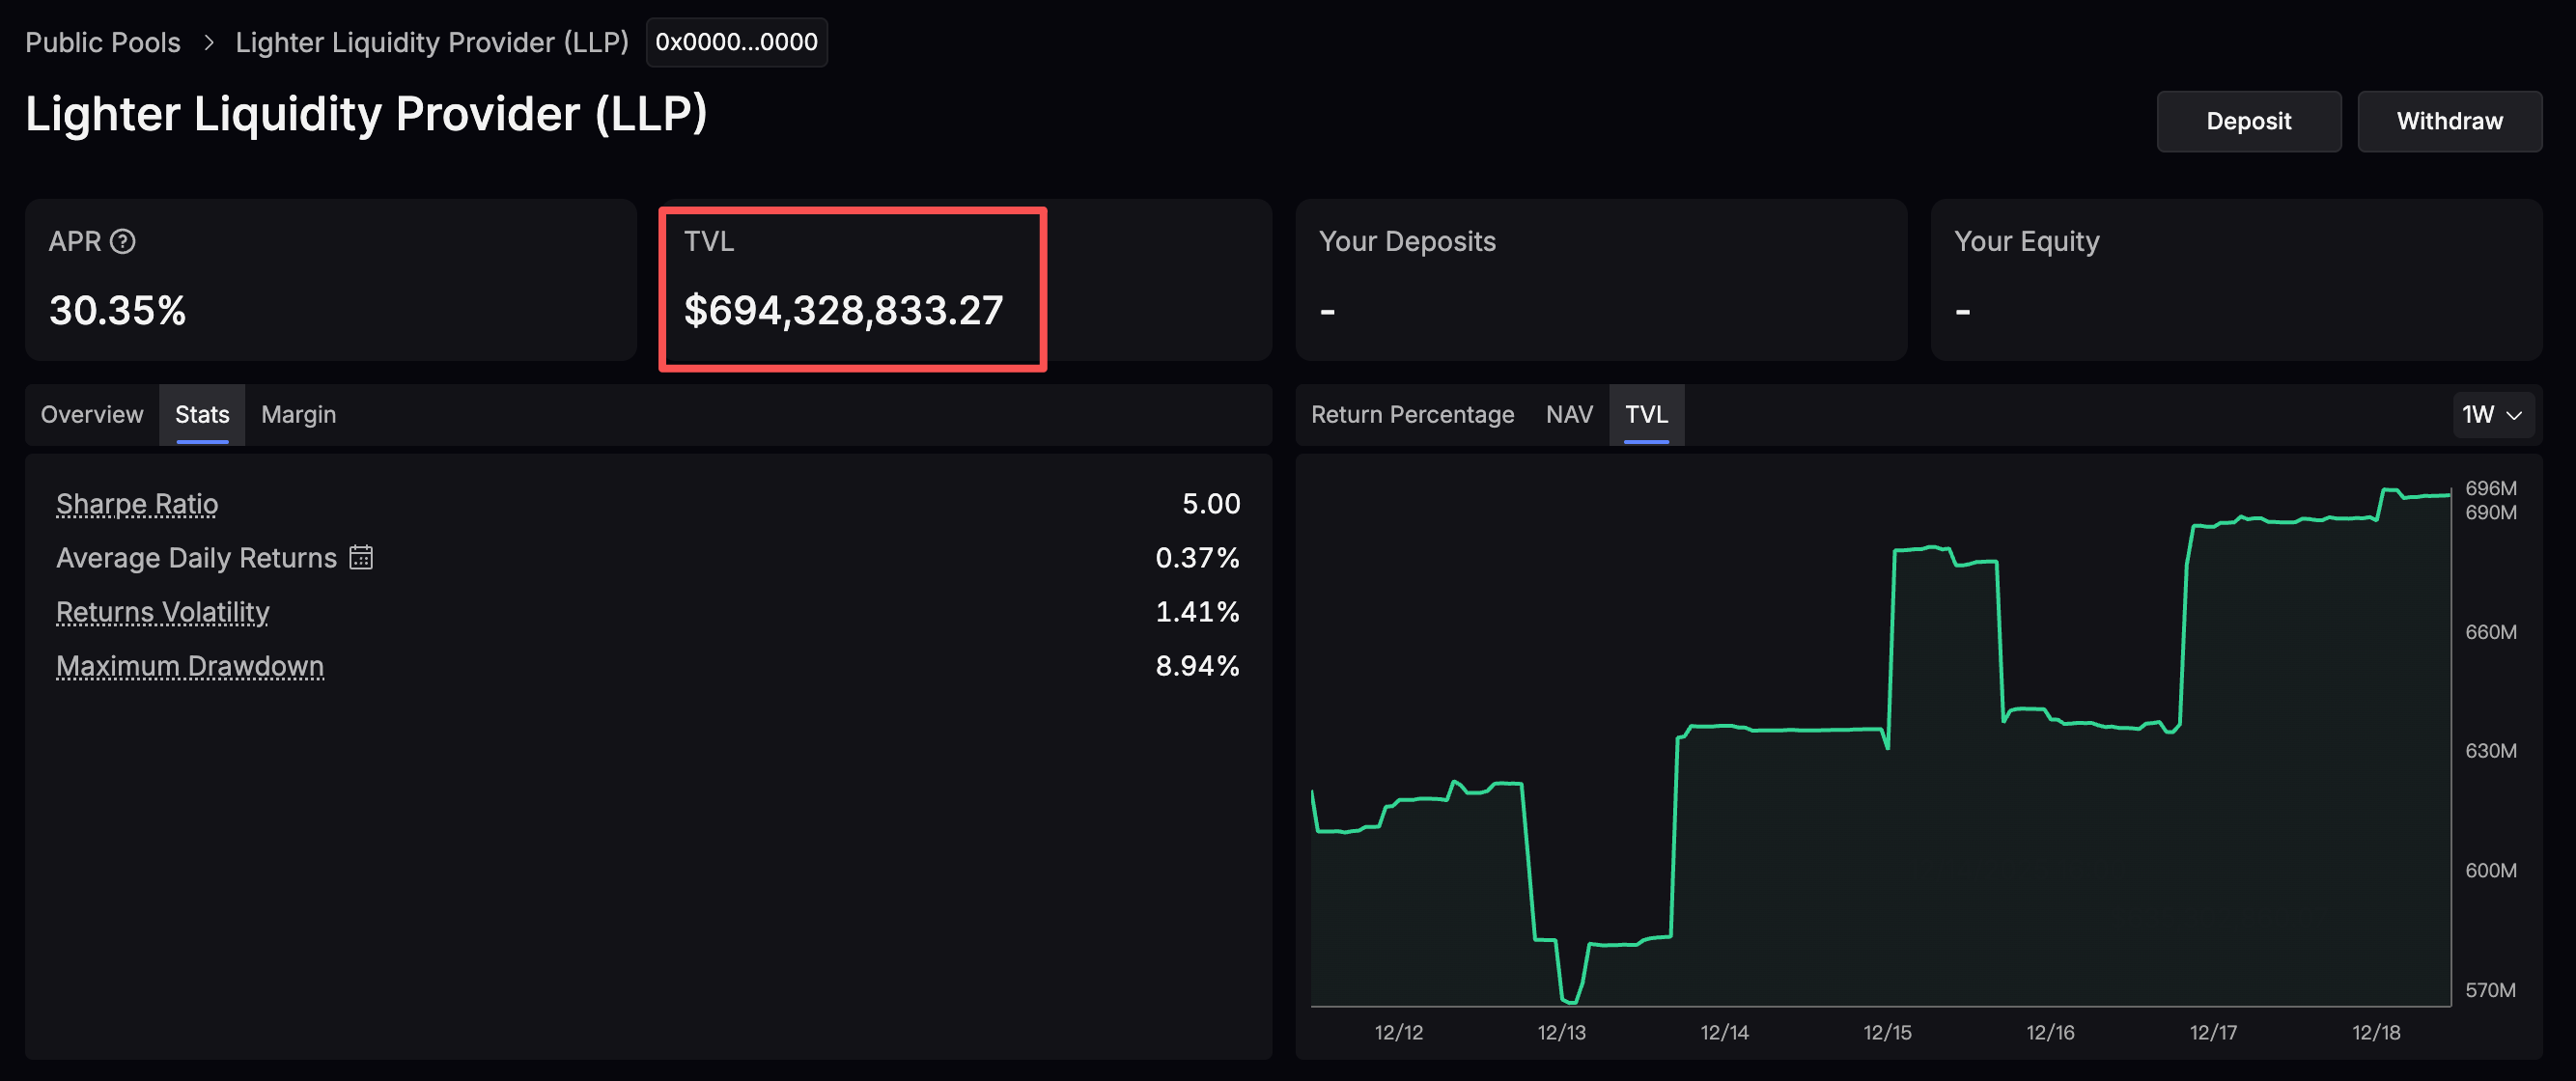Expand the time range selector on the chart
Viewport: 2576px width, 1081px height.
2493,414
